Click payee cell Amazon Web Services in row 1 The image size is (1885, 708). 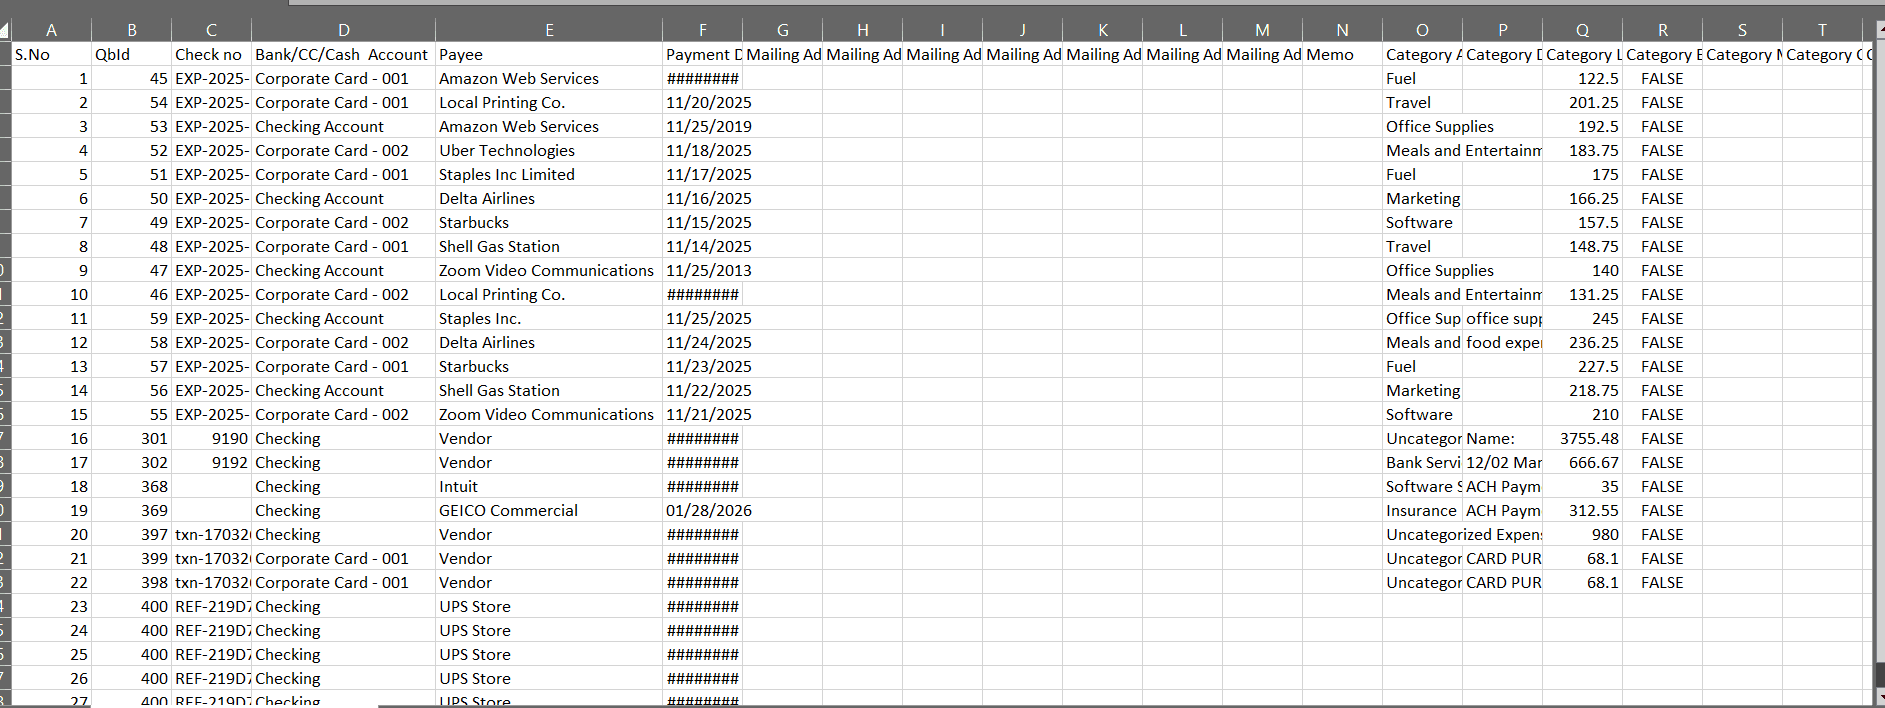[549, 78]
